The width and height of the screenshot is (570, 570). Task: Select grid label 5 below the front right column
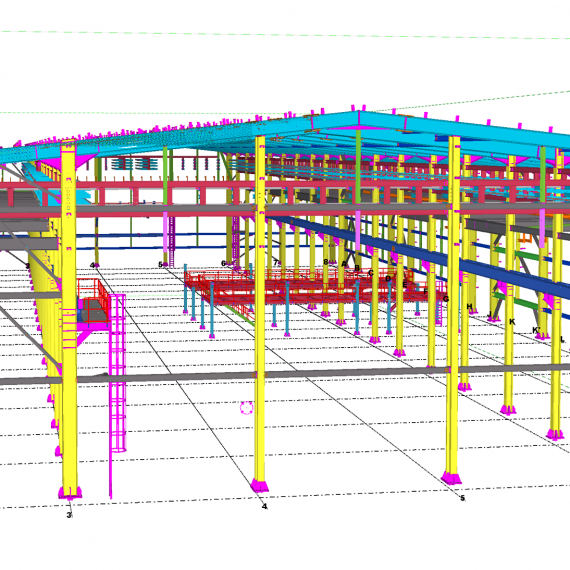coord(462,498)
